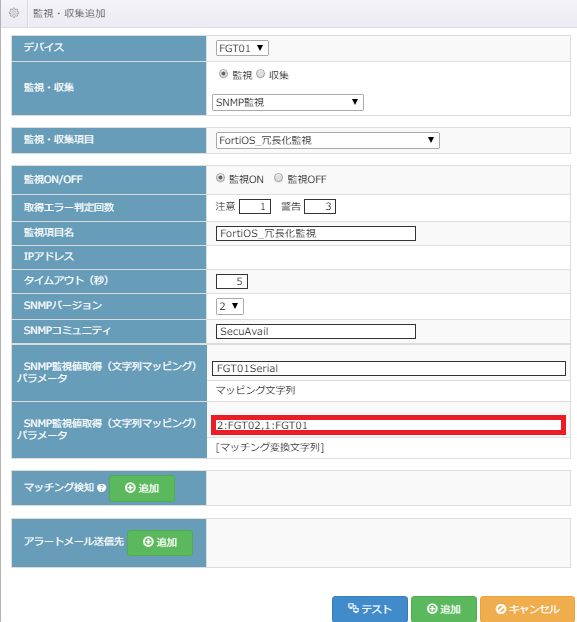Open the SNMPバージョン dropdown
This screenshot has height=622, width=577.
(230, 306)
